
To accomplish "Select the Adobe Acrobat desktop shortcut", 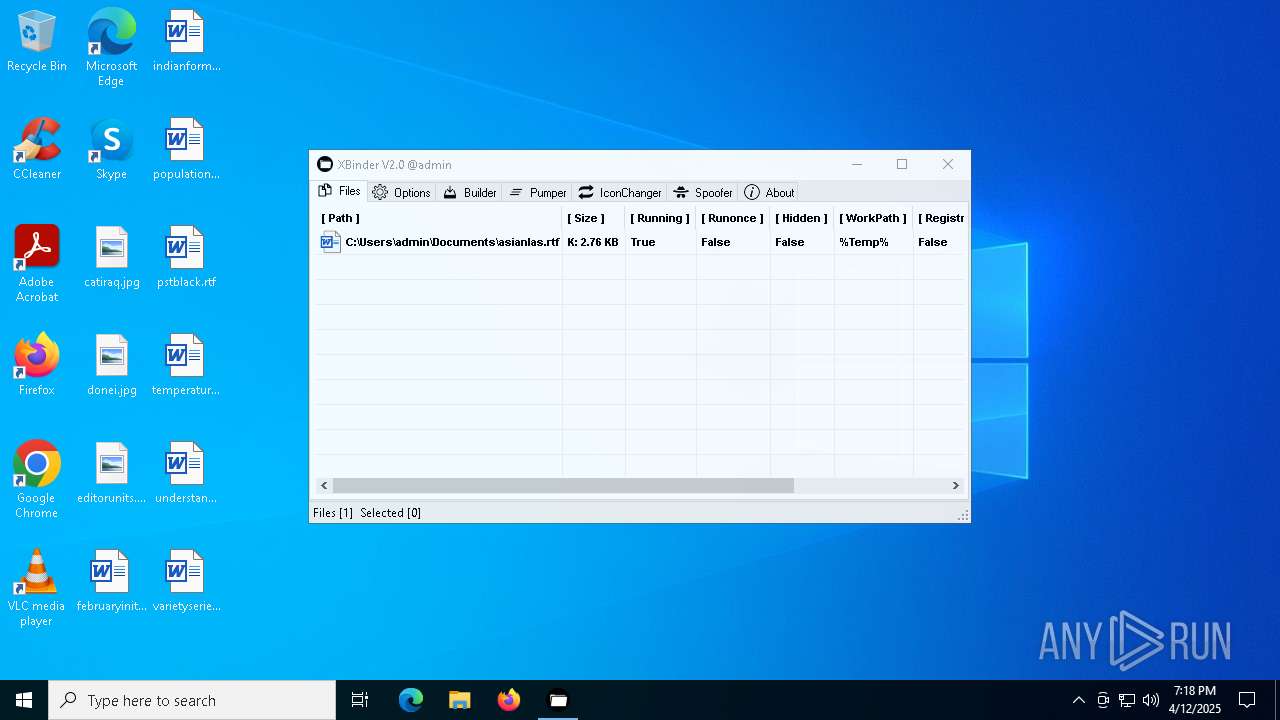I will (37, 264).
